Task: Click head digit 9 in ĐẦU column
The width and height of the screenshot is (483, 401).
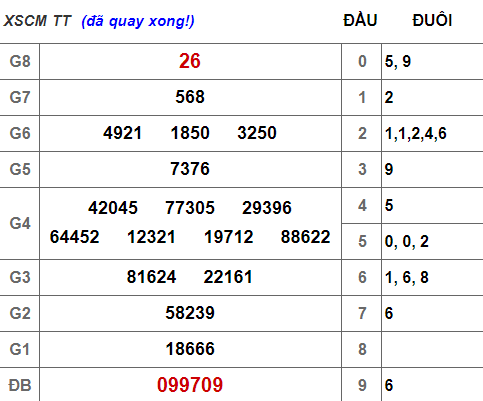Action: click(x=362, y=385)
